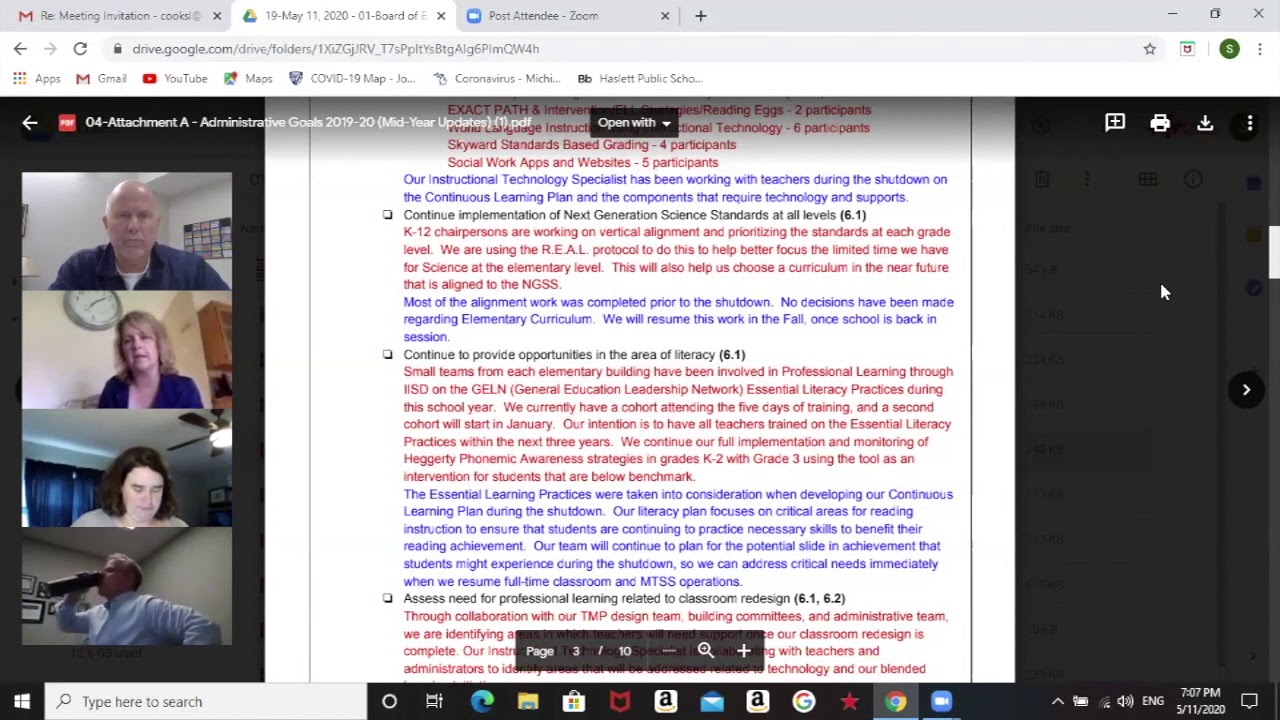Download the PDF file
Screen dimensions: 1280x720
tap(1205, 123)
